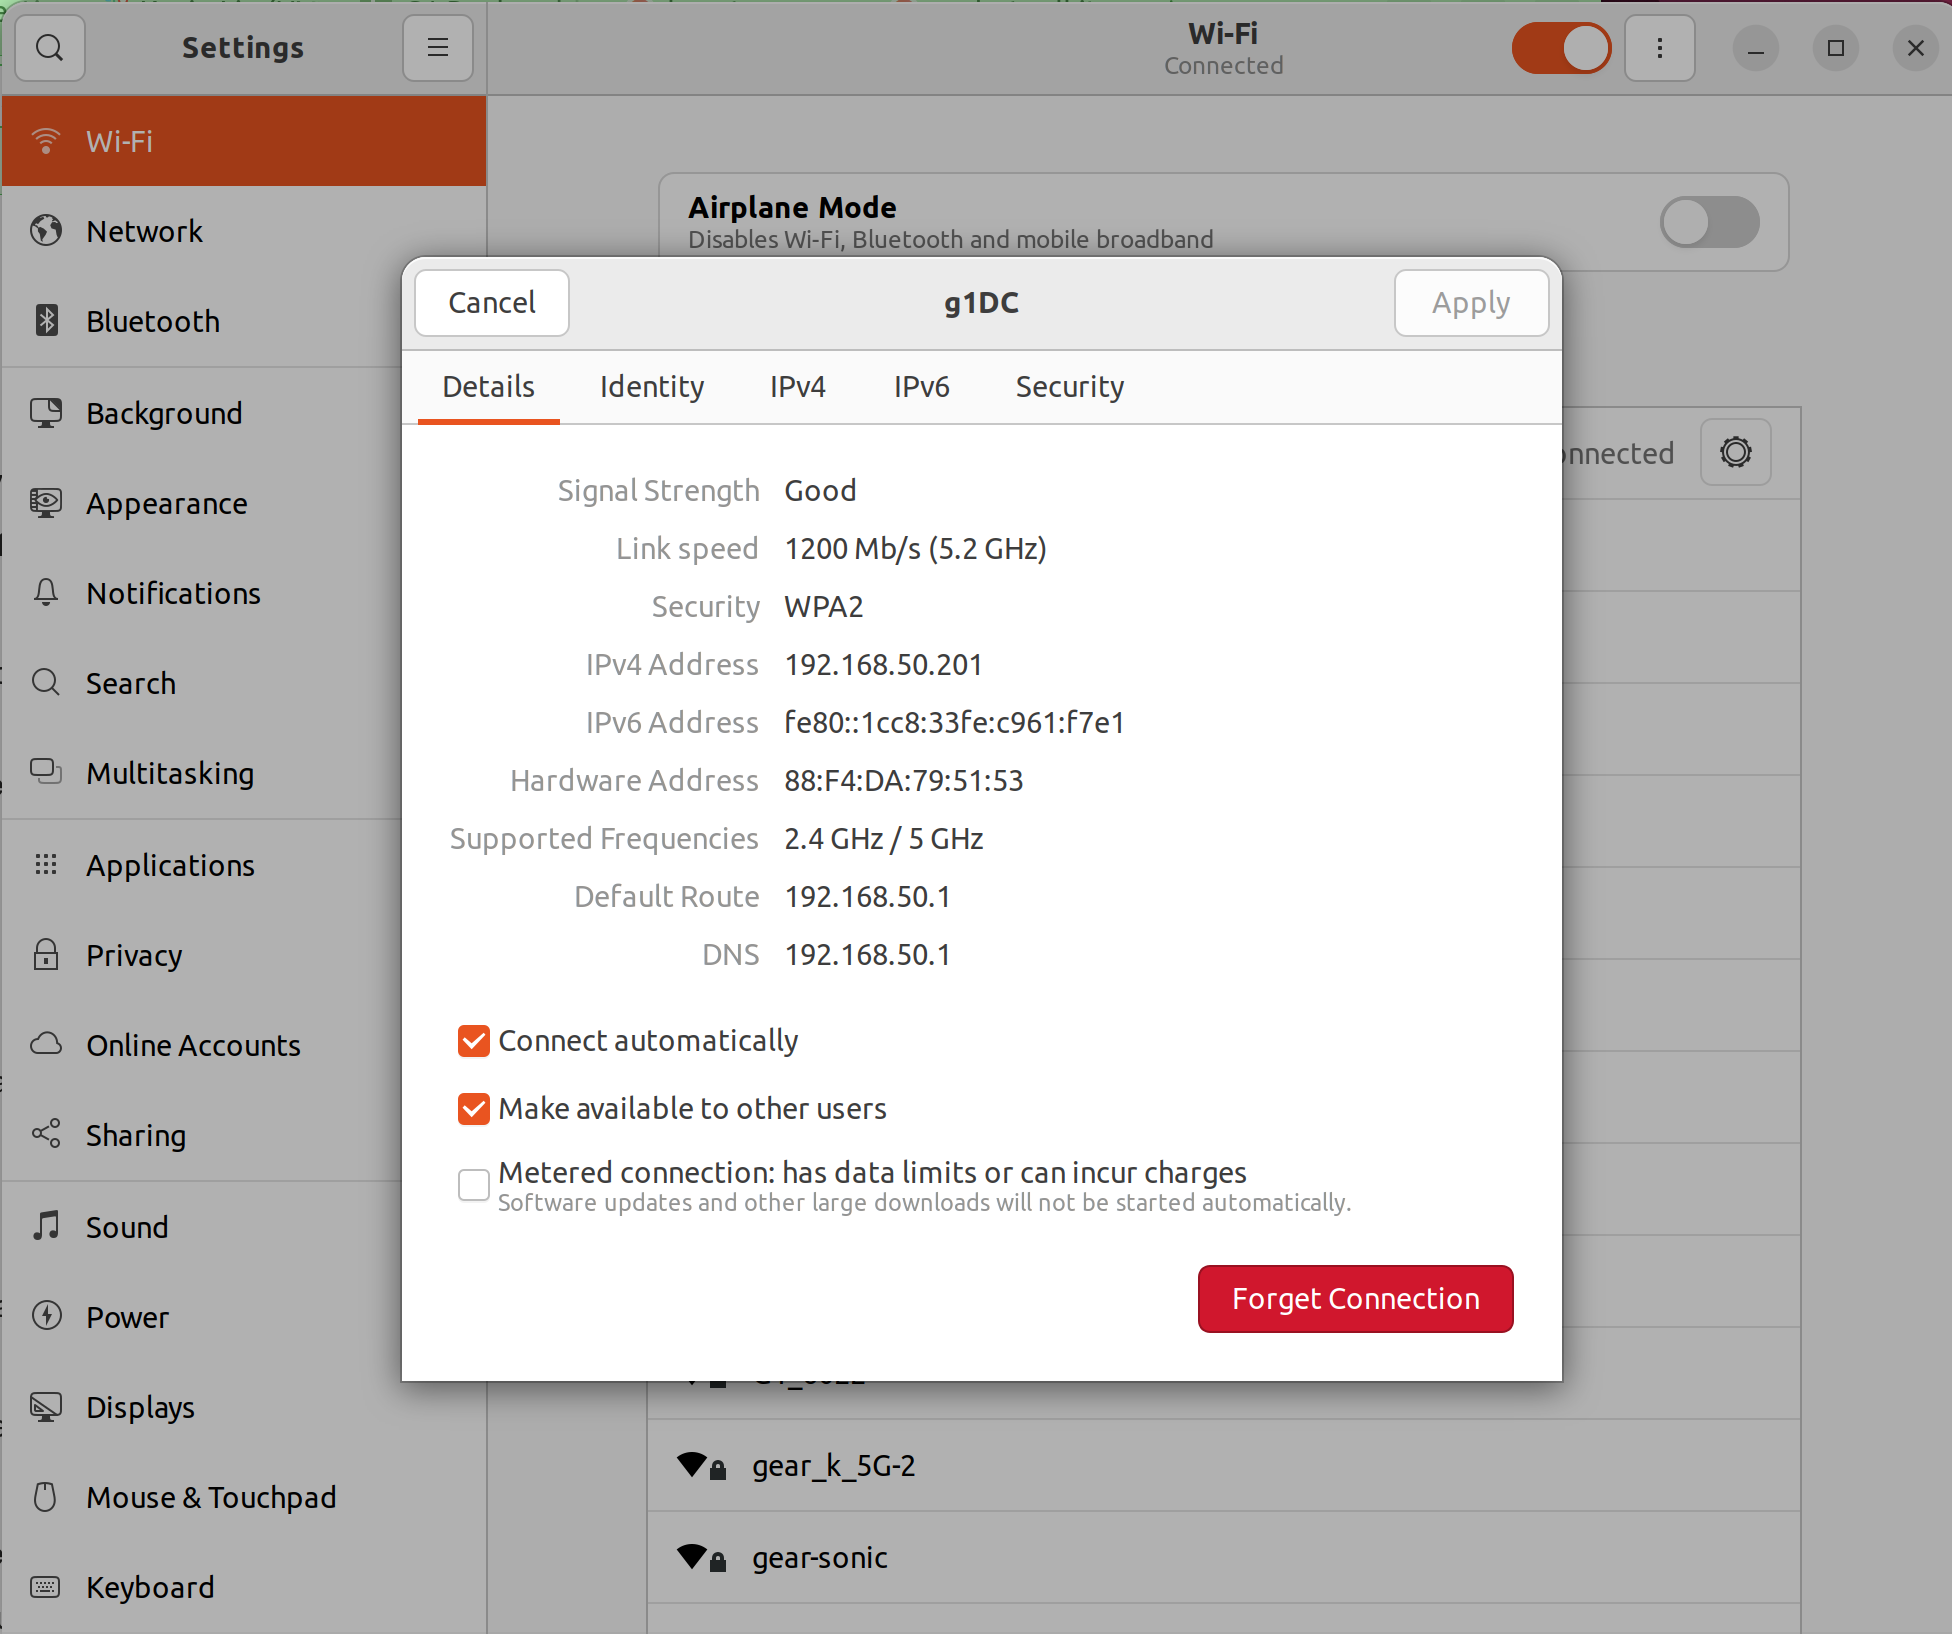
Task: Go to Notifications bell item
Action: point(172,593)
